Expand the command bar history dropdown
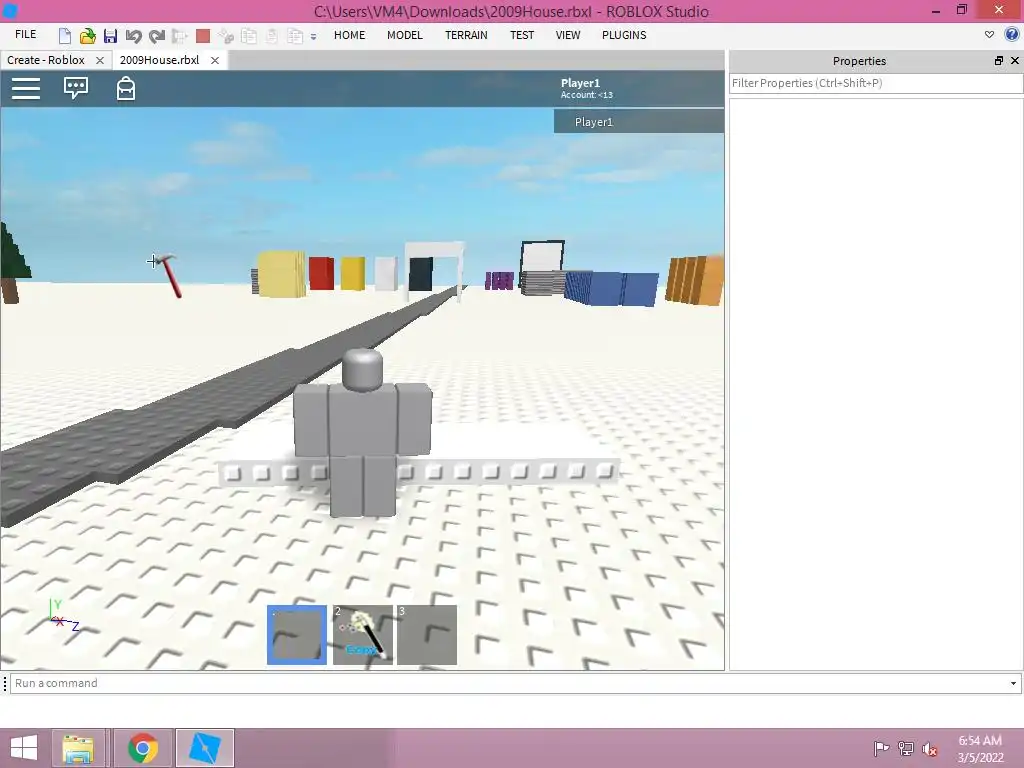 pyautogui.click(x=1014, y=683)
